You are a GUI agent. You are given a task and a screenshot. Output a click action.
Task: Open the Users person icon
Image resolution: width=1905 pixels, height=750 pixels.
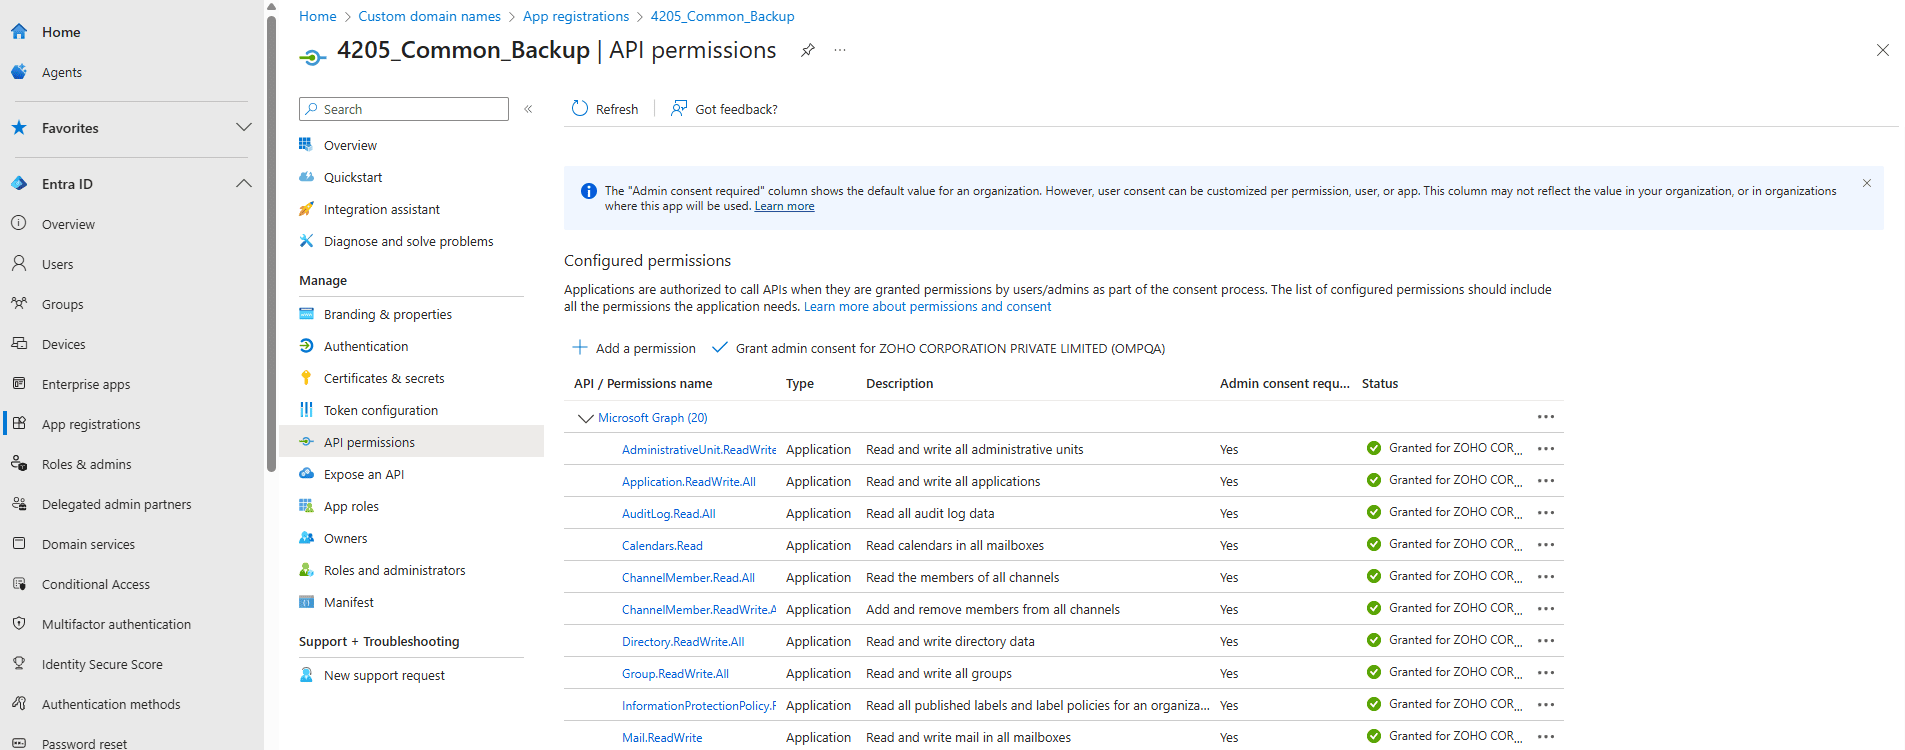pyautogui.click(x=19, y=264)
